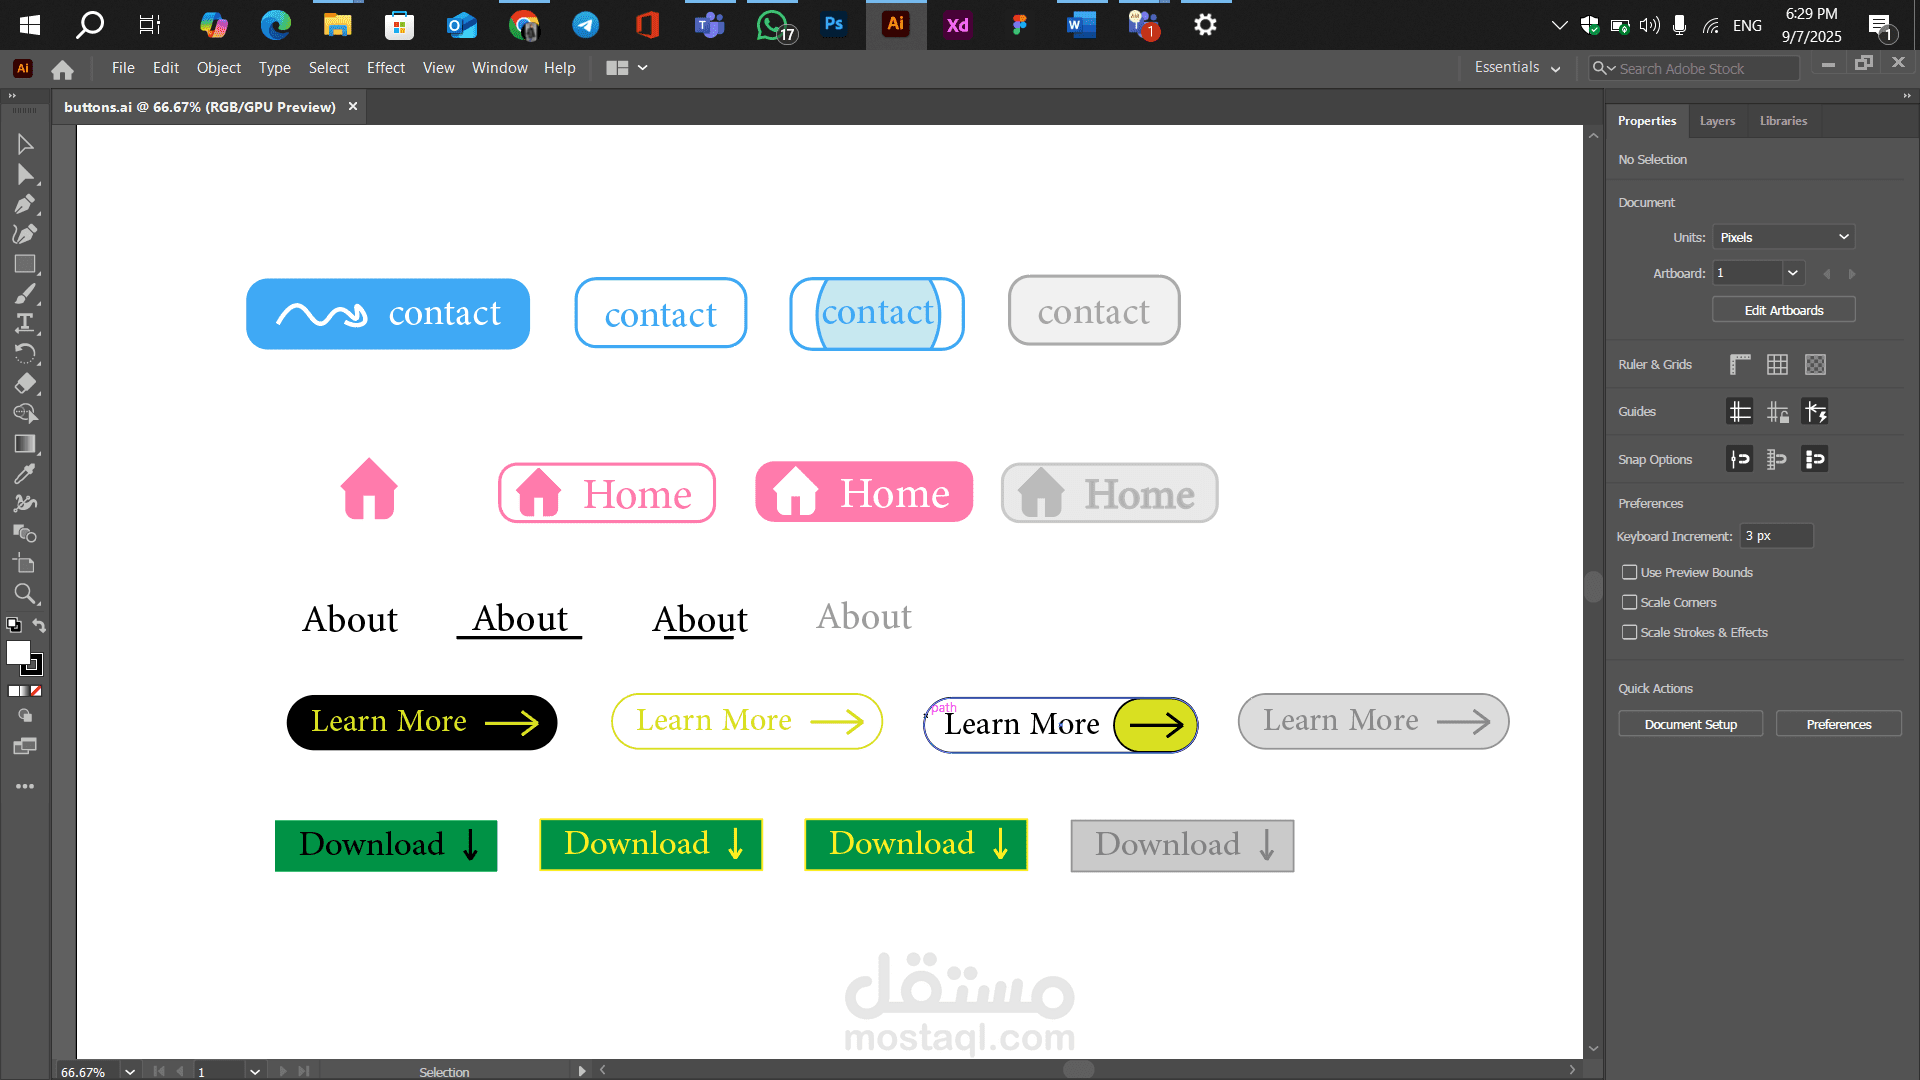Select the Direct Selection tool
The height and width of the screenshot is (1080, 1920).
tap(25, 174)
